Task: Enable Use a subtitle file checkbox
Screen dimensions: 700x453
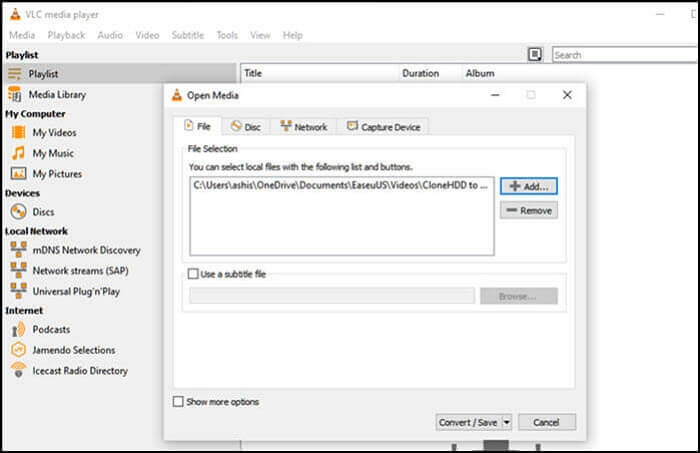Action: click(193, 274)
